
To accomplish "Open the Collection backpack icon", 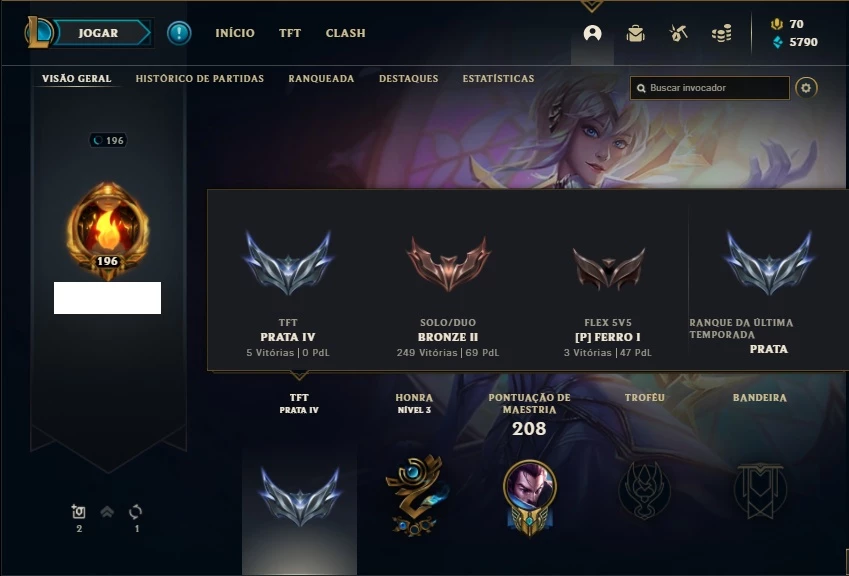I will click(x=635, y=34).
